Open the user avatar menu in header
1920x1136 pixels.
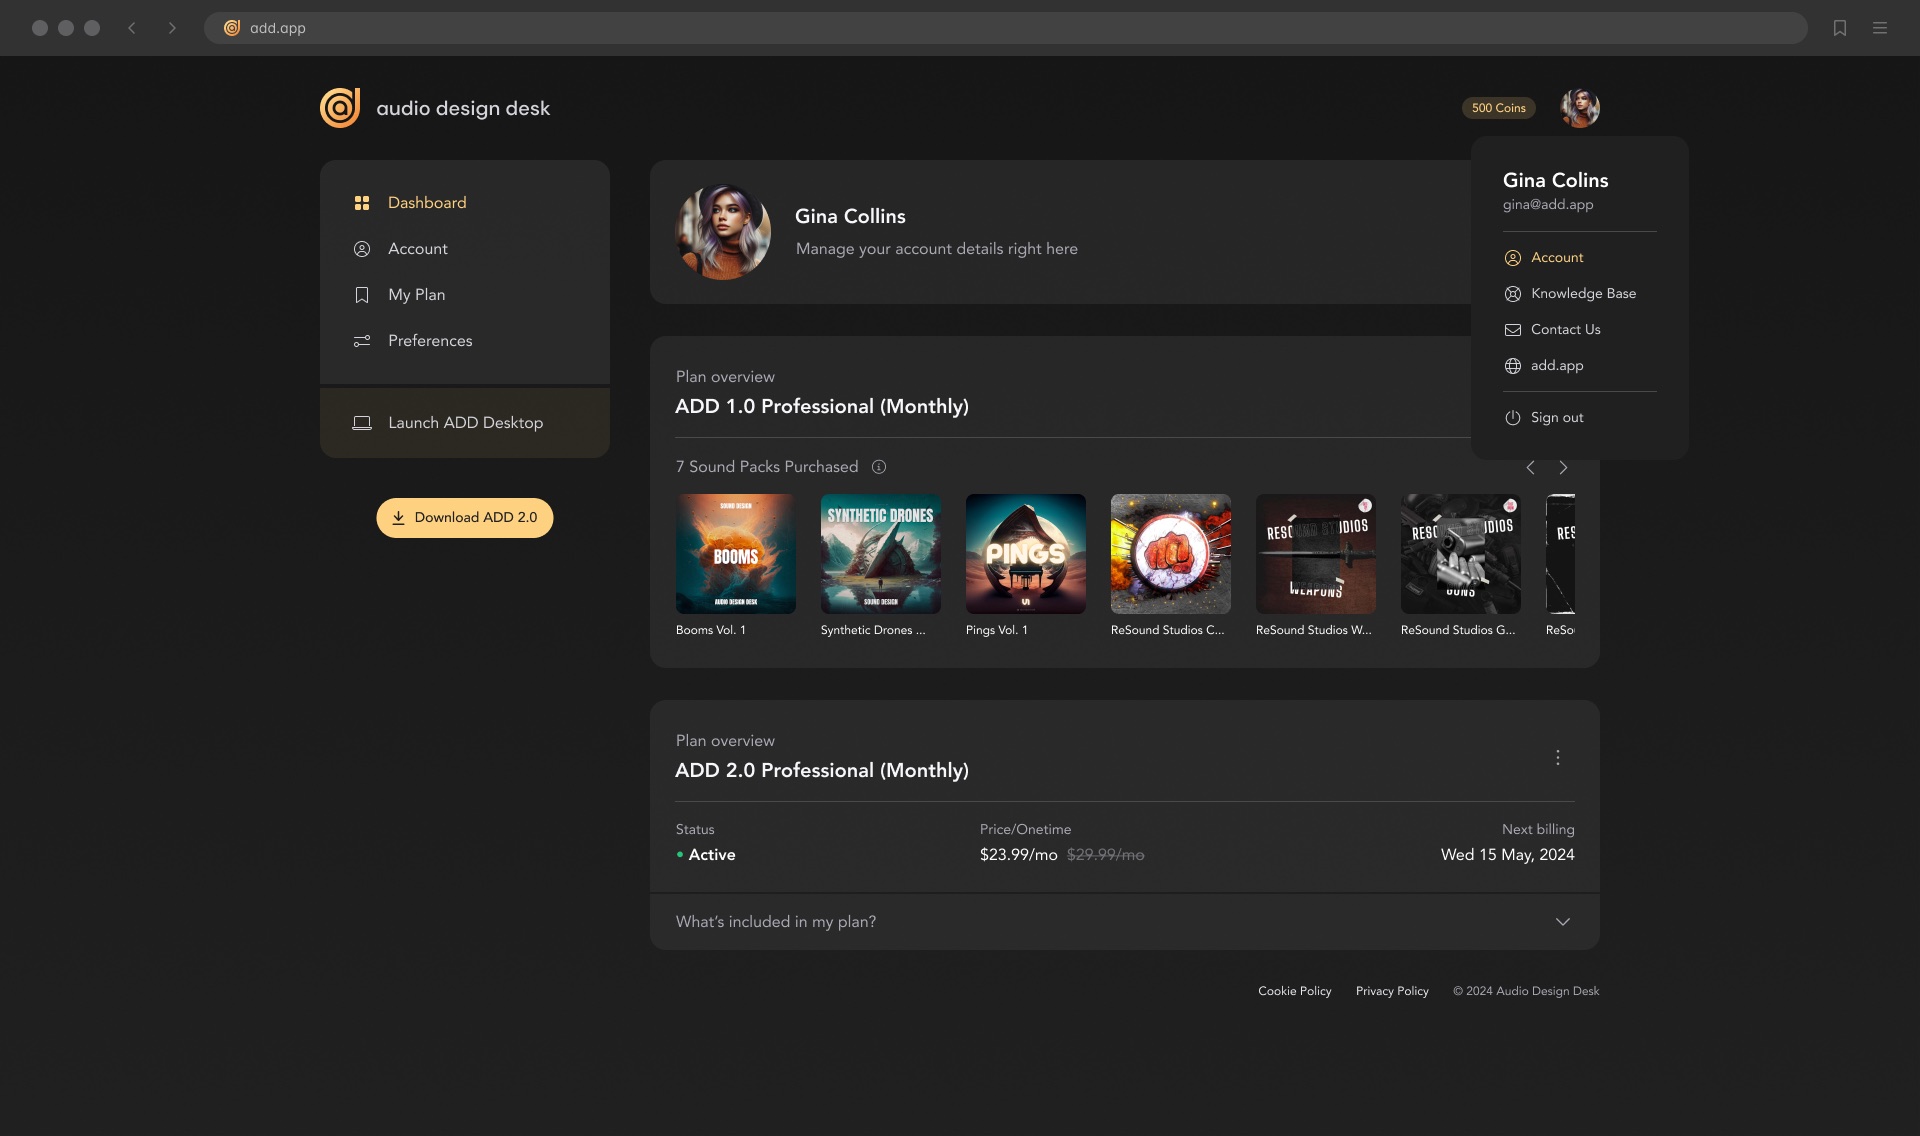coord(1579,108)
